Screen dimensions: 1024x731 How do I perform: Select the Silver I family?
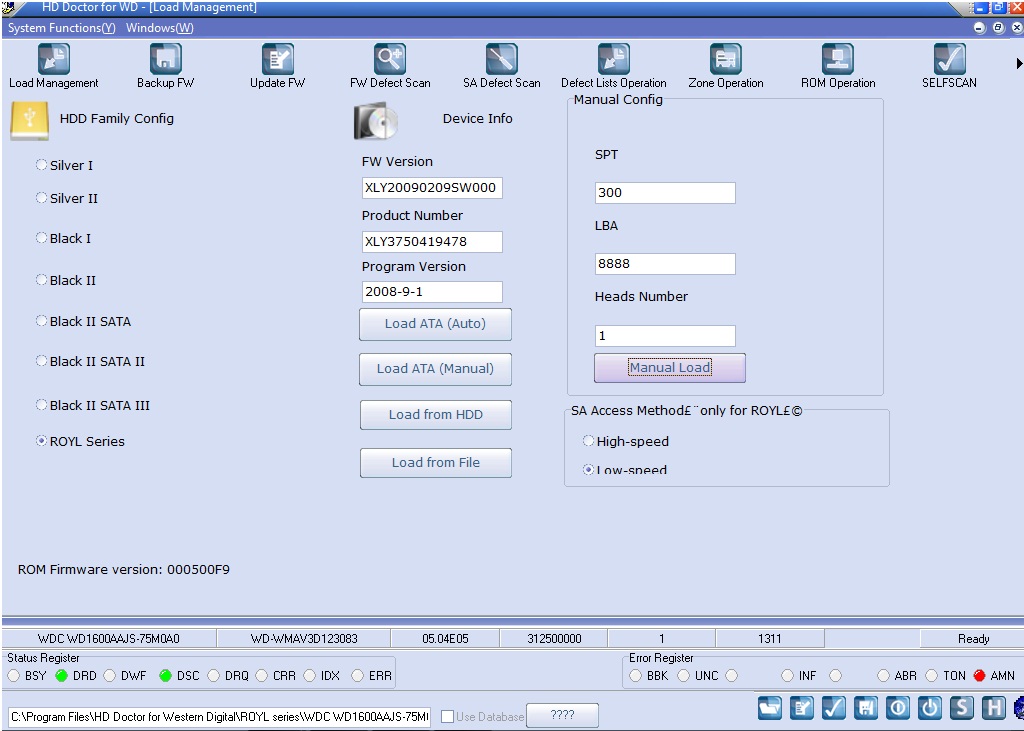[x=42, y=165]
